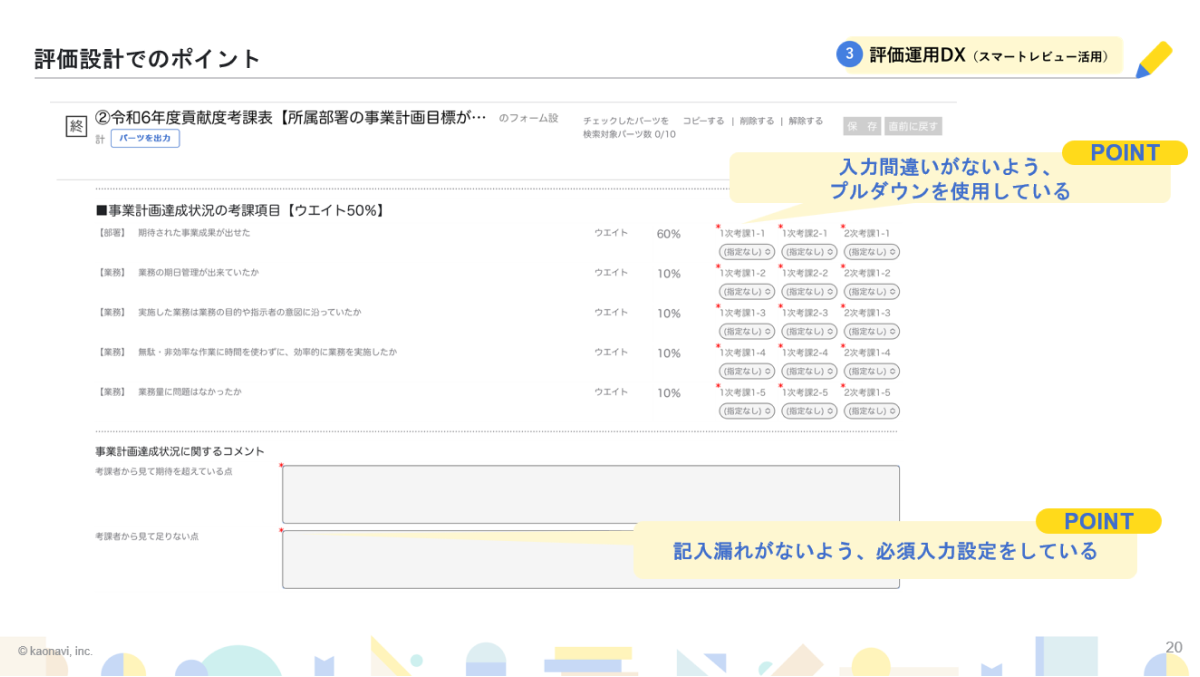Expand the 2次考課1-1 pulldown
Image resolution: width=1200 pixels, height=677 pixels.
pyautogui.click(x=871, y=252)
